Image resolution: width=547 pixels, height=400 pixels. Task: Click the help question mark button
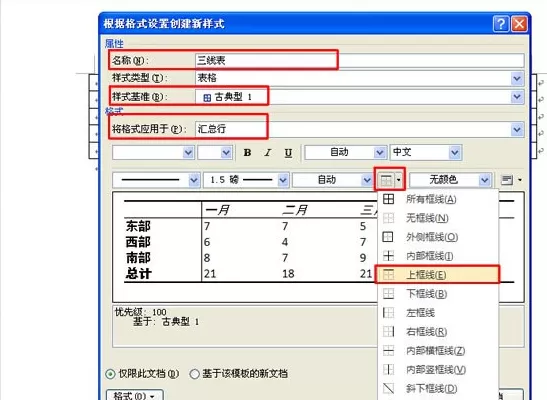click(501, 24)
